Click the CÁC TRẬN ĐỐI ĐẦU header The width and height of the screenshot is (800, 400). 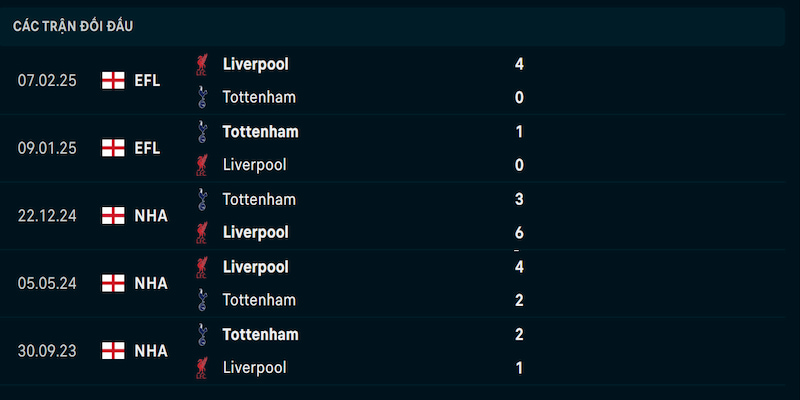pos(73,27)
